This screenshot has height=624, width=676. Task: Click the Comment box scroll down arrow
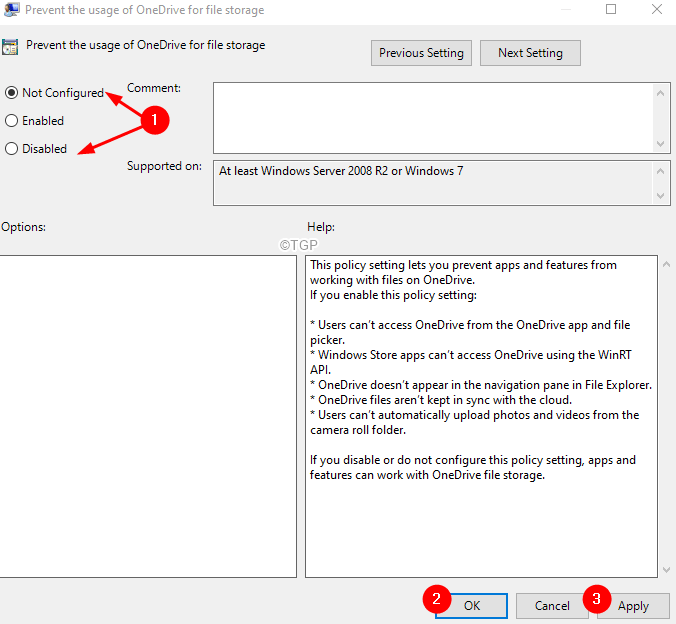(x=660, y=144)
